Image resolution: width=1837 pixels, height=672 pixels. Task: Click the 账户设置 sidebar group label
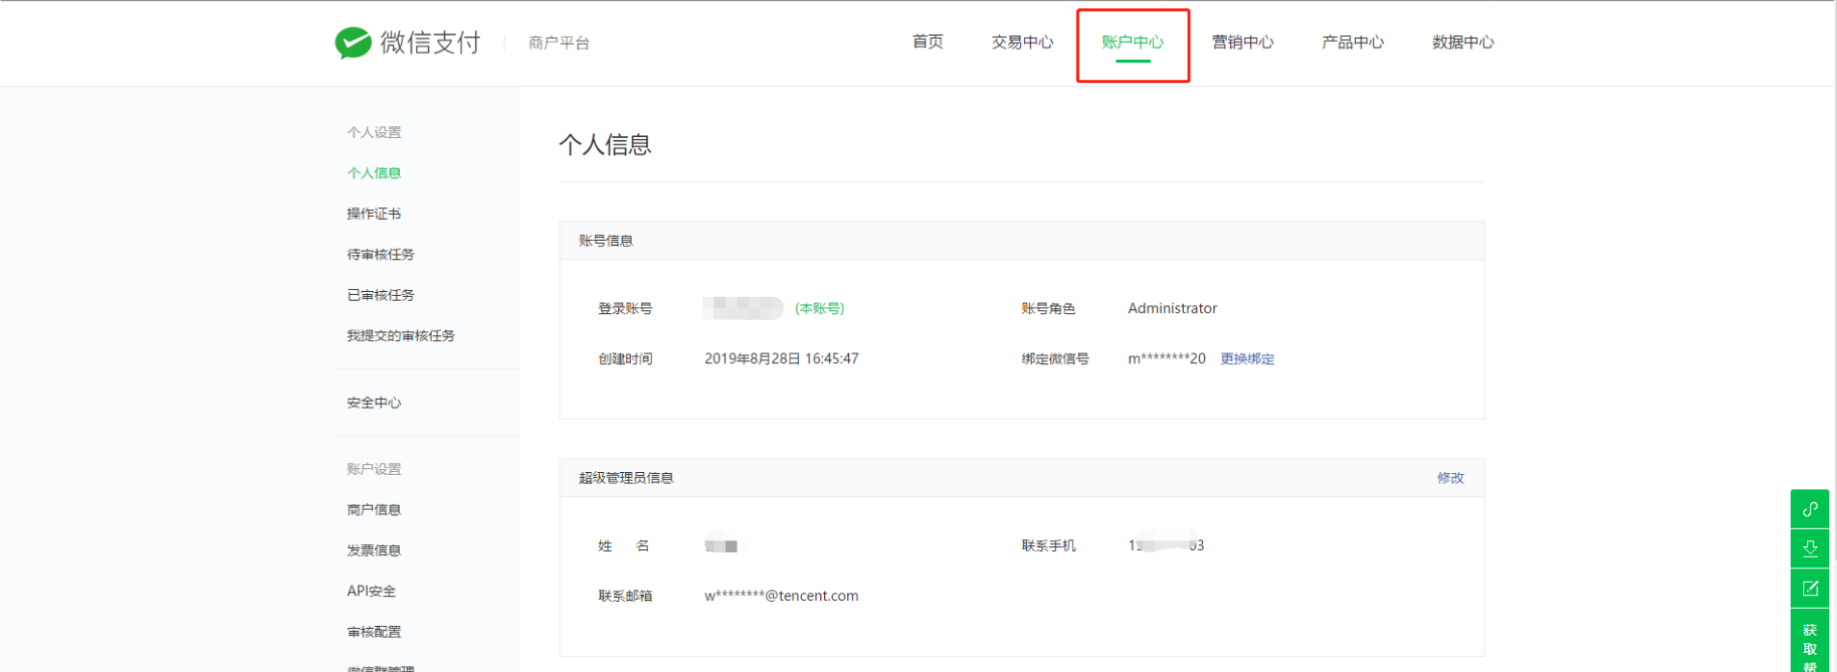click(374, 469)
